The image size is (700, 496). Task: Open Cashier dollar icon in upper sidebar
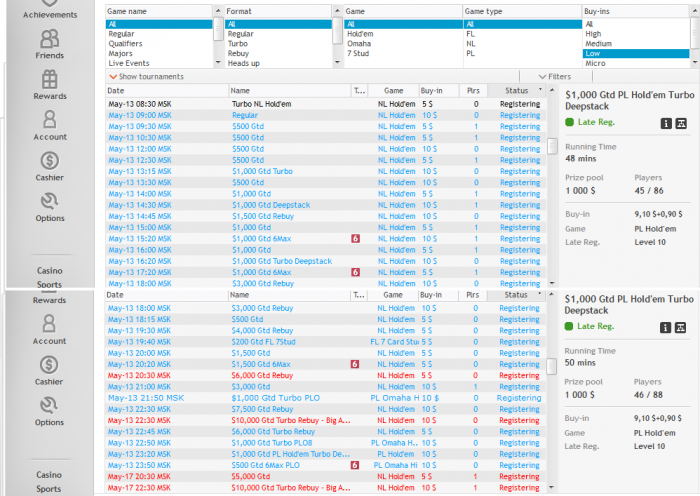50,160
